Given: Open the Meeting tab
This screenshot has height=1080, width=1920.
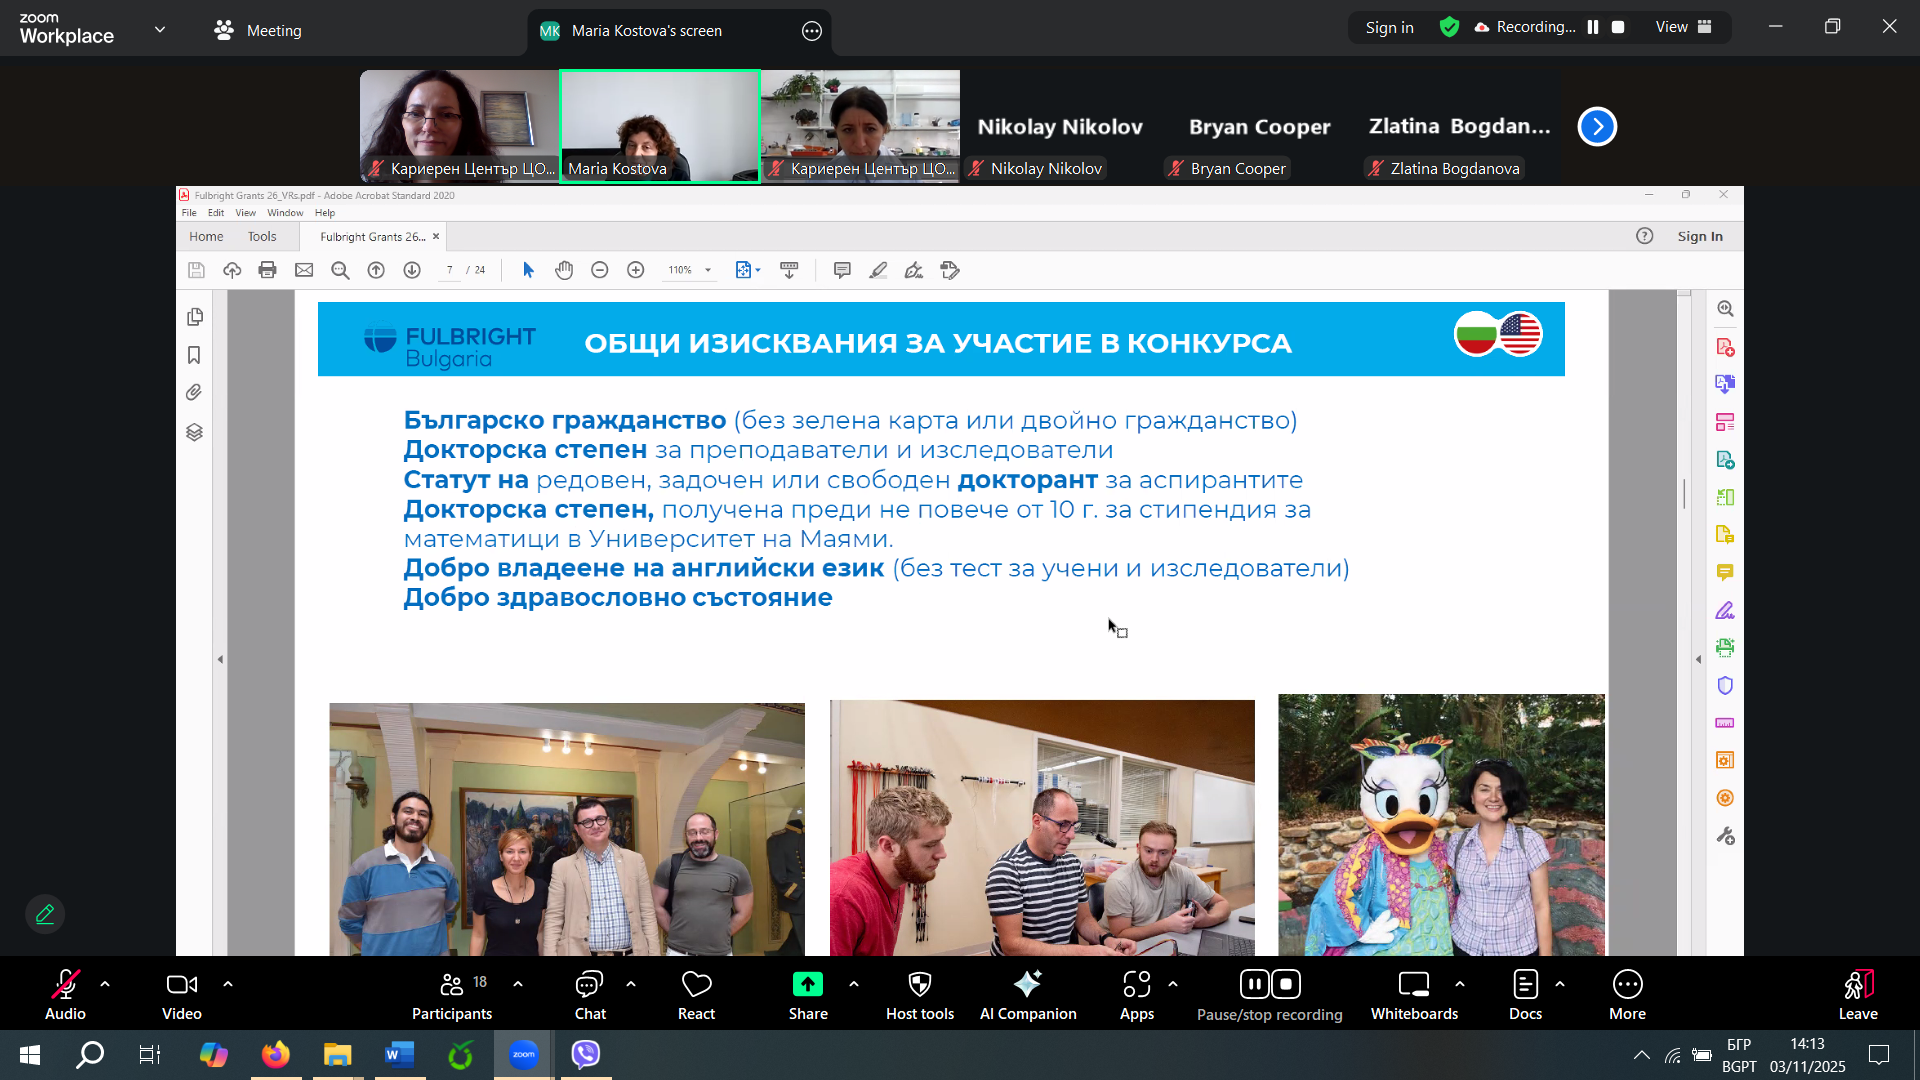Looking at the screenshot, I should point(258,30).
